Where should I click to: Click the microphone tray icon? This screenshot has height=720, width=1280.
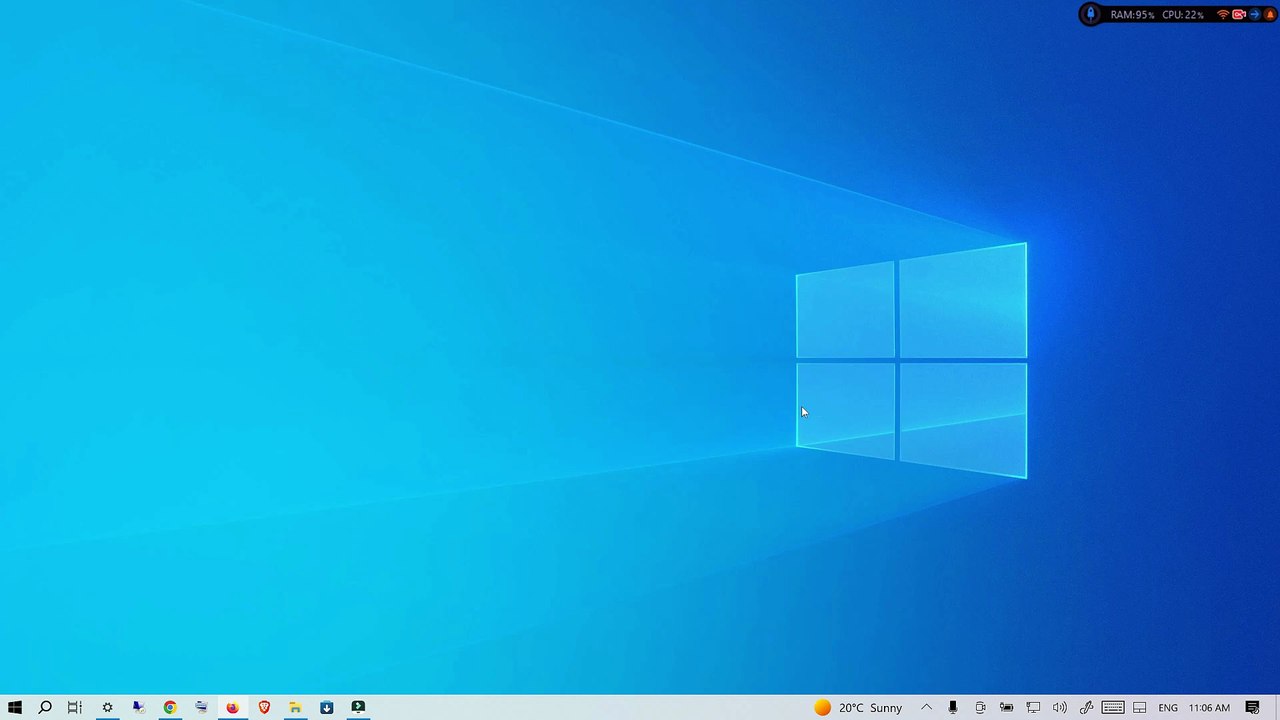coord(953,708)
